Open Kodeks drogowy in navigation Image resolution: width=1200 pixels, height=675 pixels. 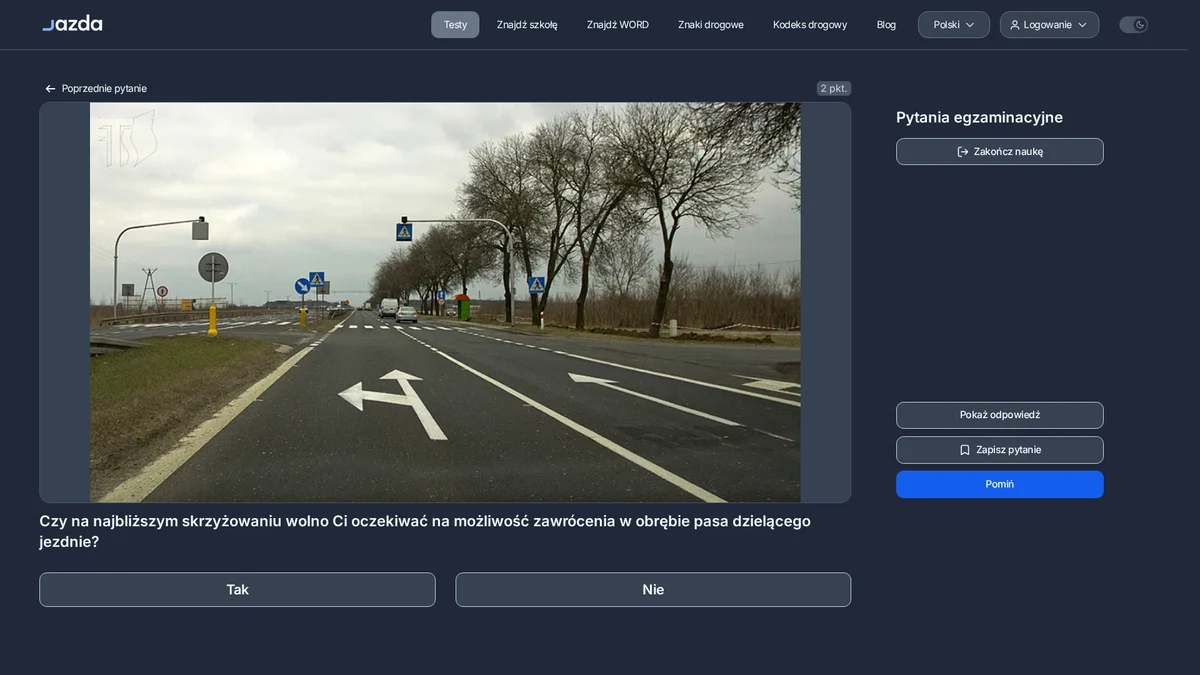pyautogui.click(x=810, y=25)
